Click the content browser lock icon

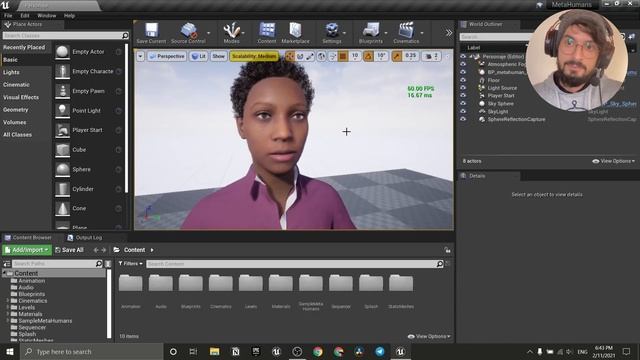tap(448, 250)
